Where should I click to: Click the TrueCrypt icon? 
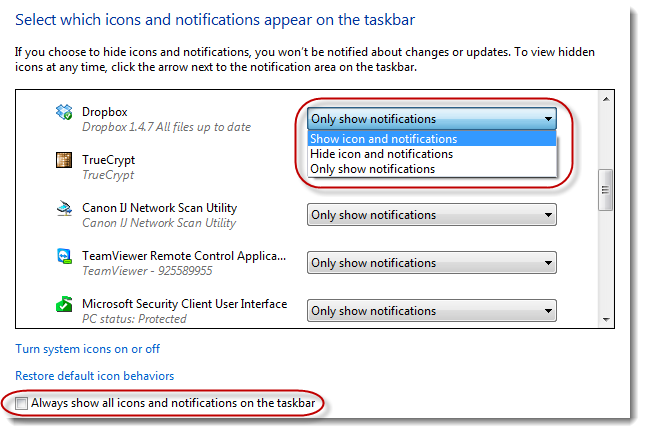[65, 160]
